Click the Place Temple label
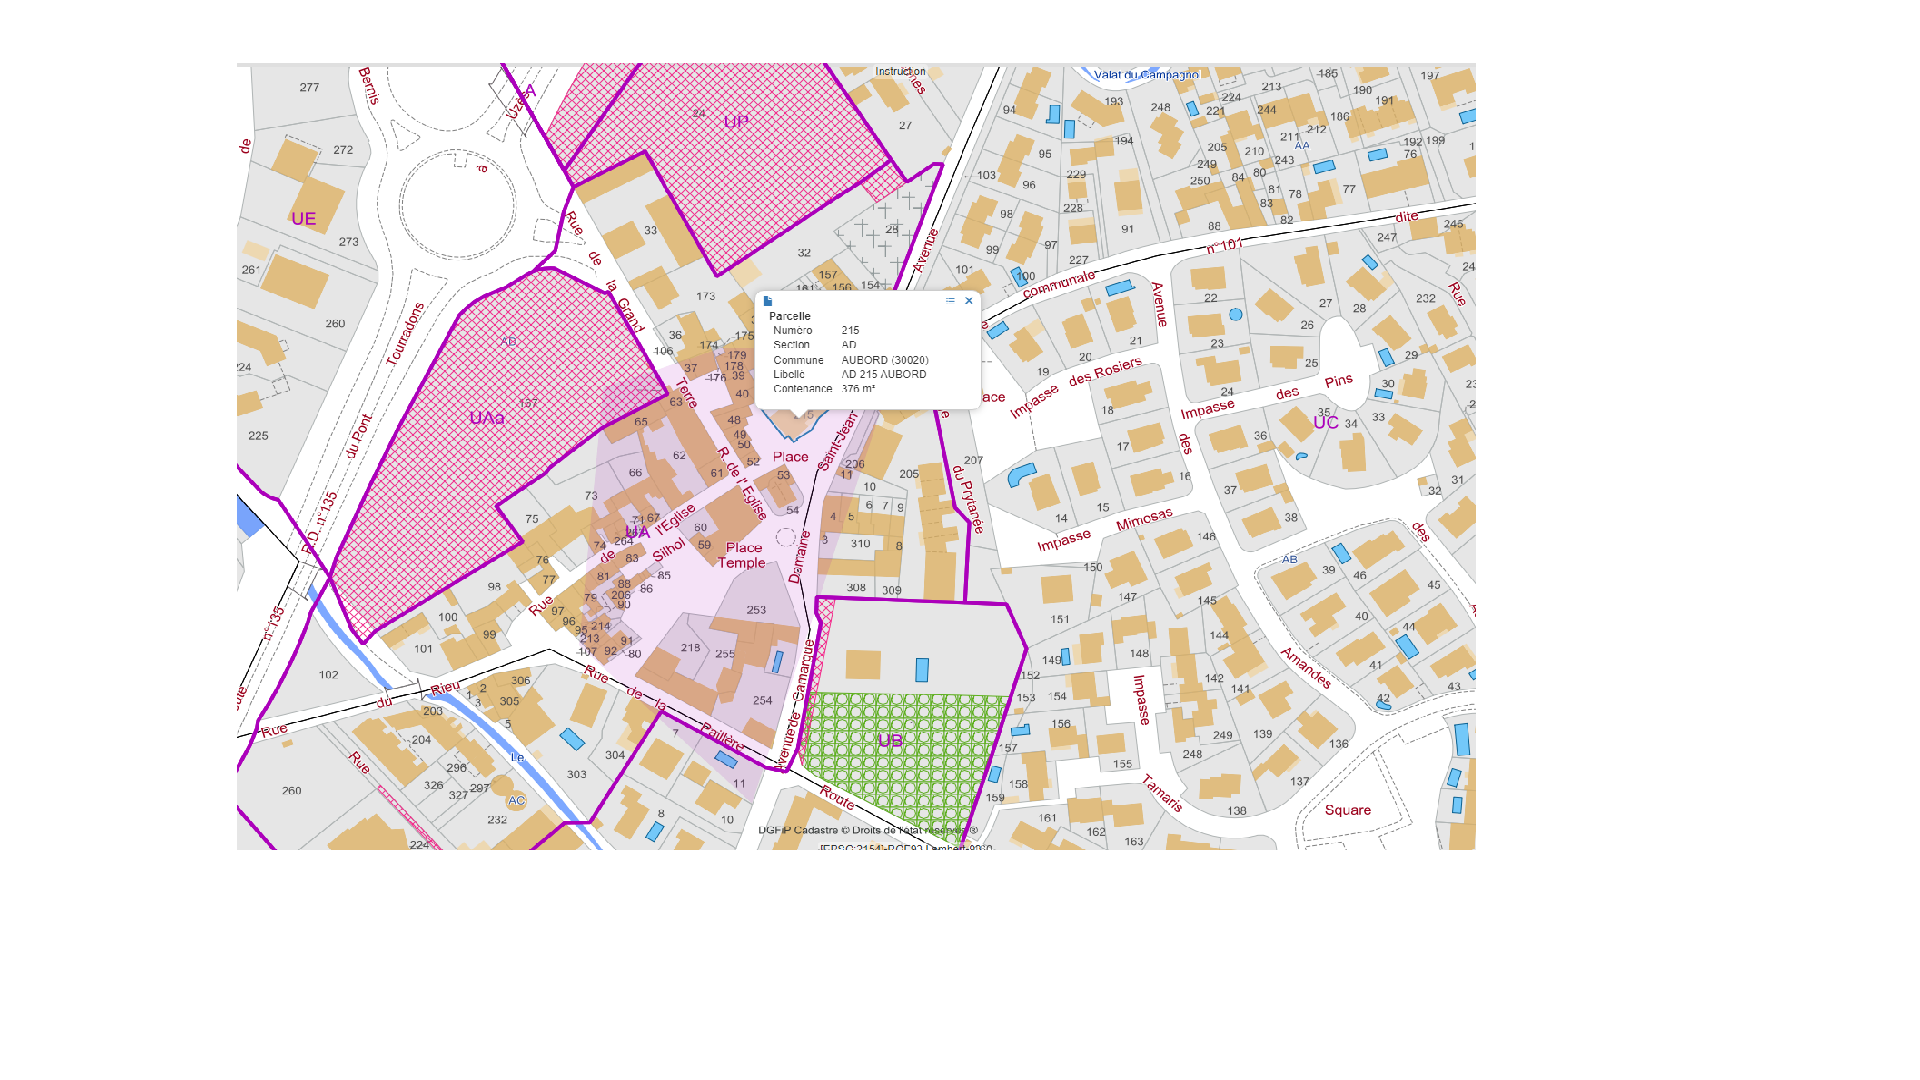1920x1080 pixels. point(742,556)
